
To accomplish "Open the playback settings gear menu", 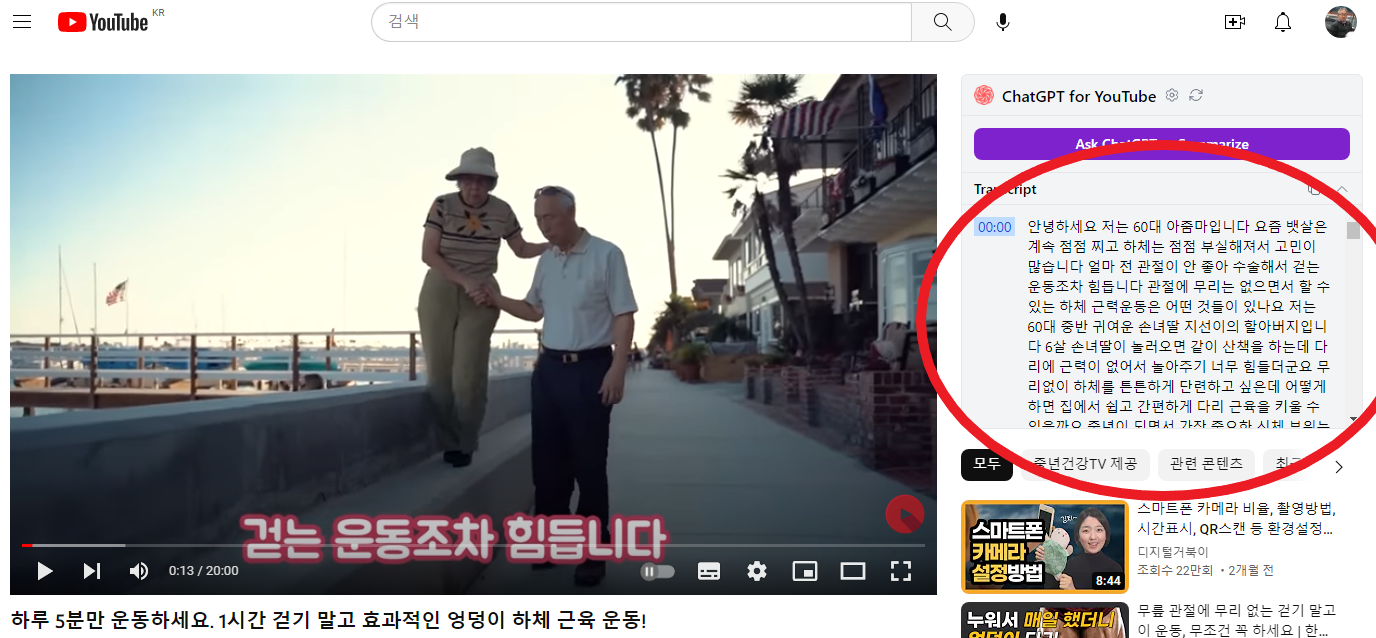I will coord(757,570).
